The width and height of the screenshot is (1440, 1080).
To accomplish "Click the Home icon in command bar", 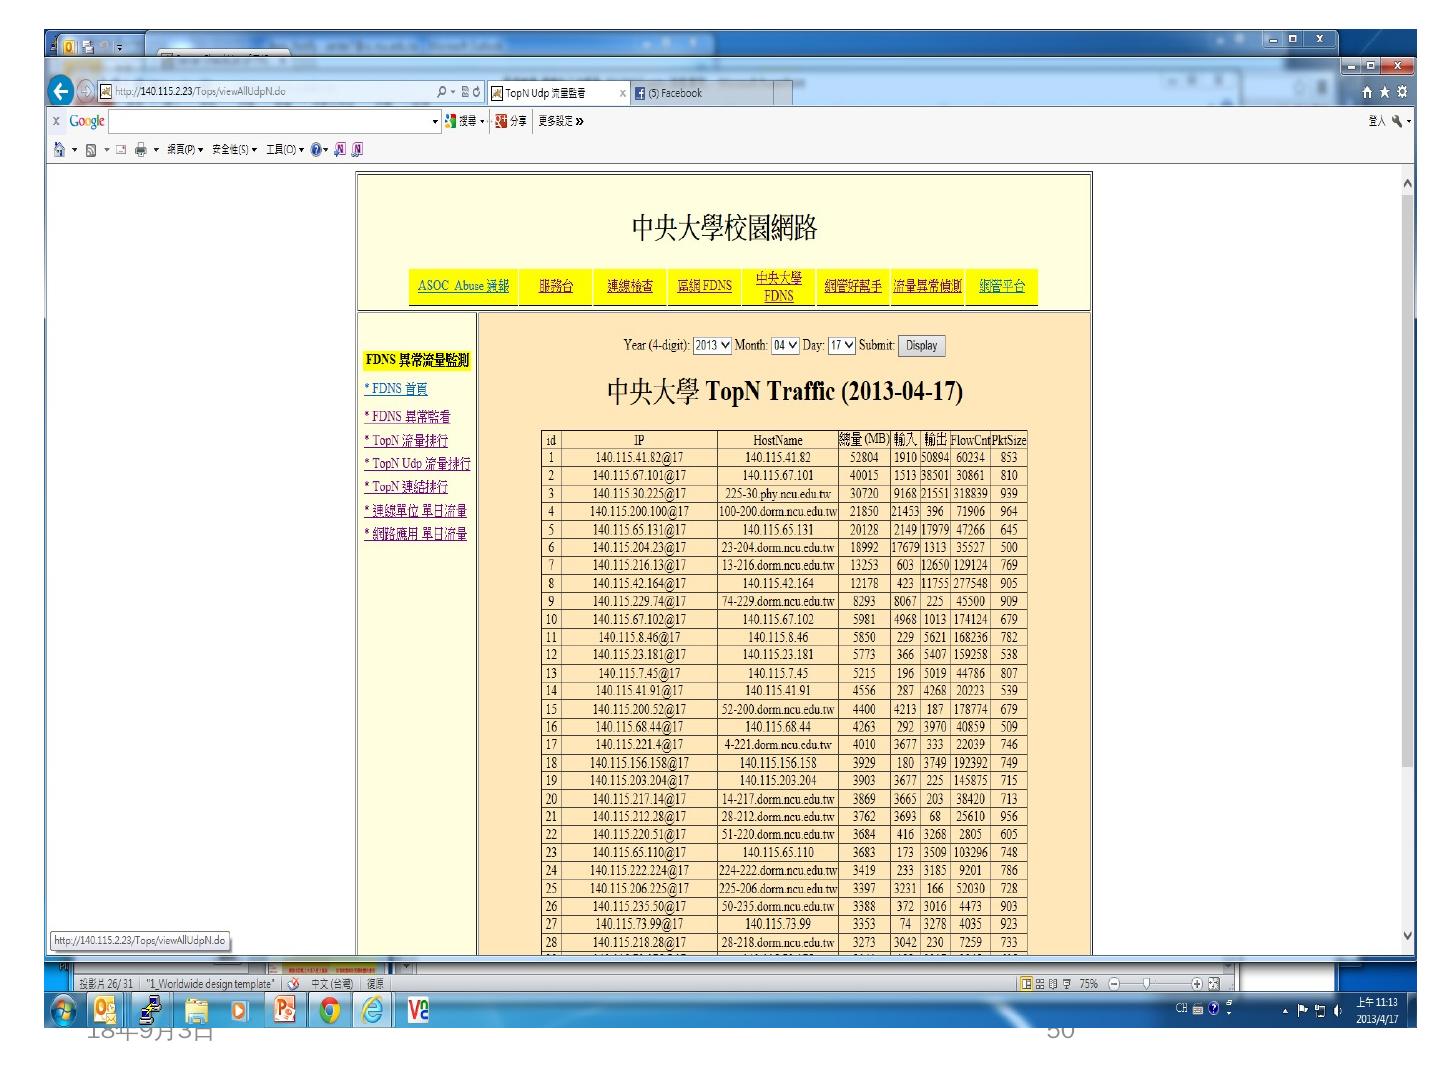I will [60, 150].
